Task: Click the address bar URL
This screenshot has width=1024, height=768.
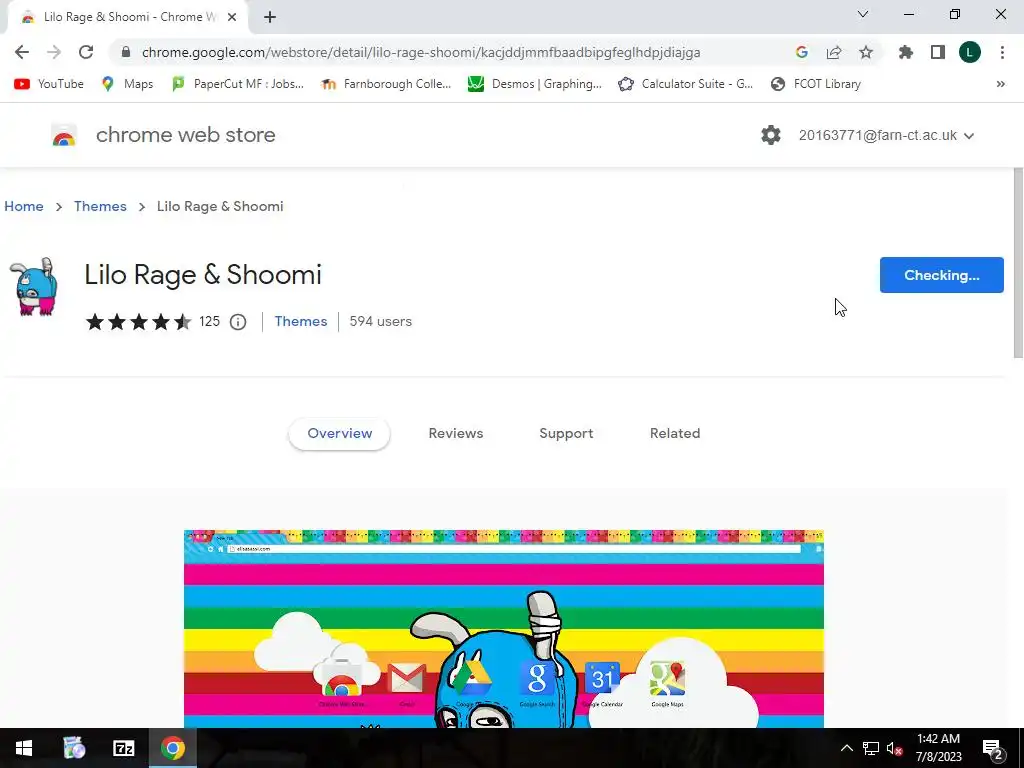Action: tap(421, 52)
